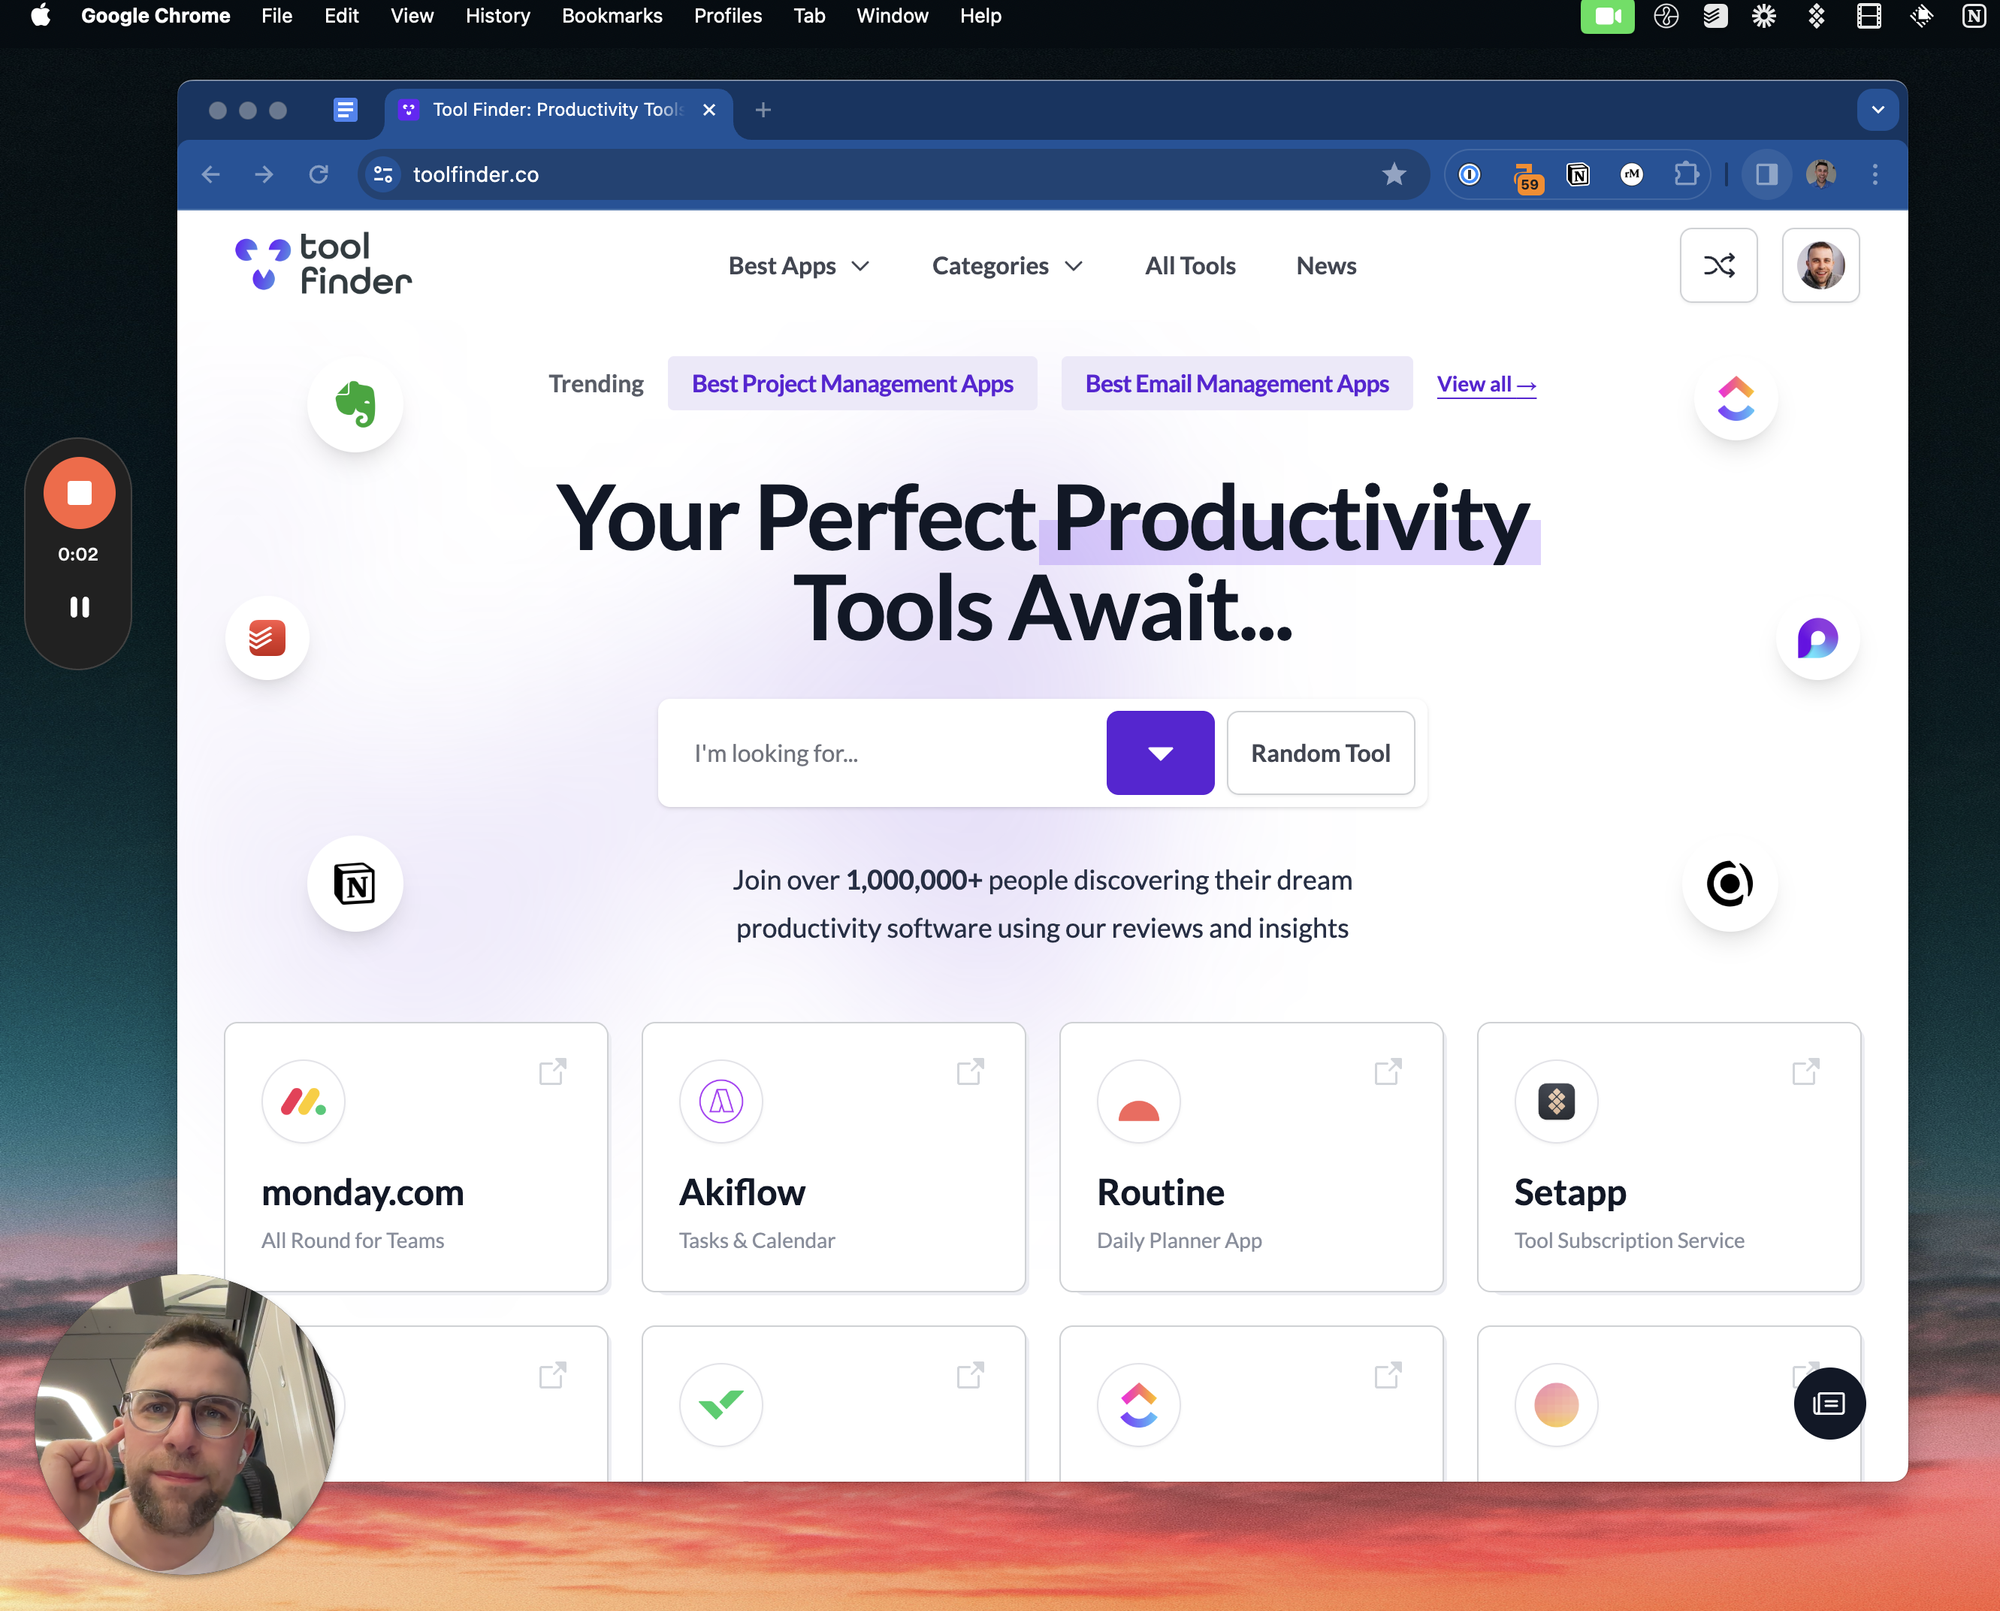Viewport: 2000px width, 1611px height.
Task: Click the dropdown arrow beside search bar
Action: point(1160,753)
